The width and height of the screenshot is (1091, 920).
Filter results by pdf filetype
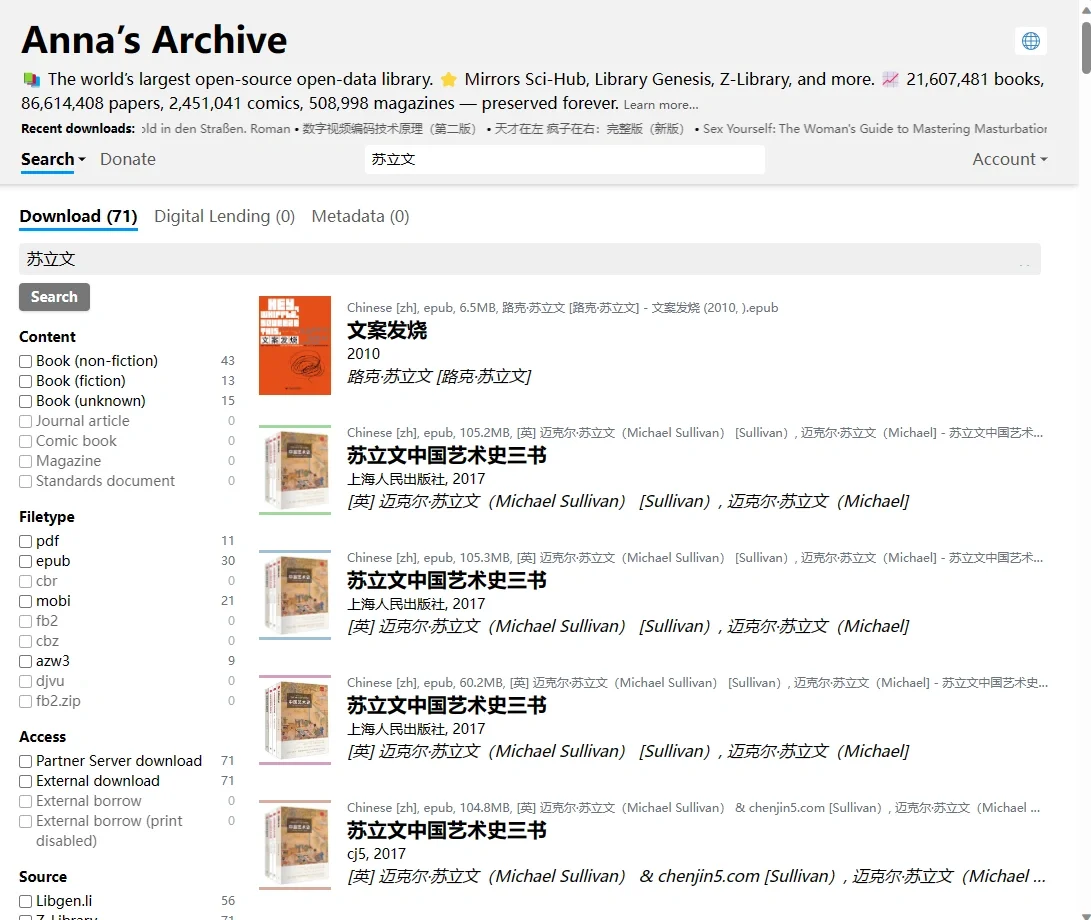(x=26, y=541)
